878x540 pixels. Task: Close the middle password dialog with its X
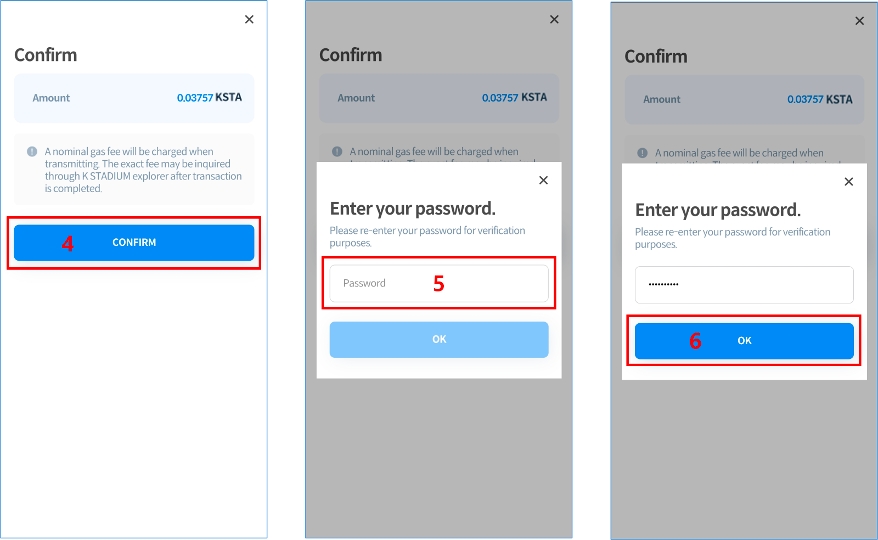[543, 180]
